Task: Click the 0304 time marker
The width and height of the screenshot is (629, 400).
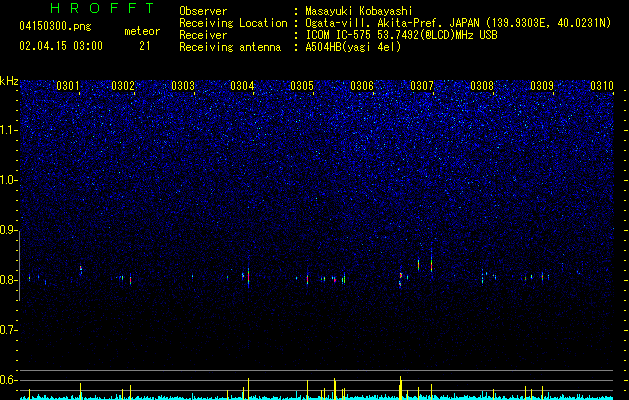Action: (x=242, y=86)
